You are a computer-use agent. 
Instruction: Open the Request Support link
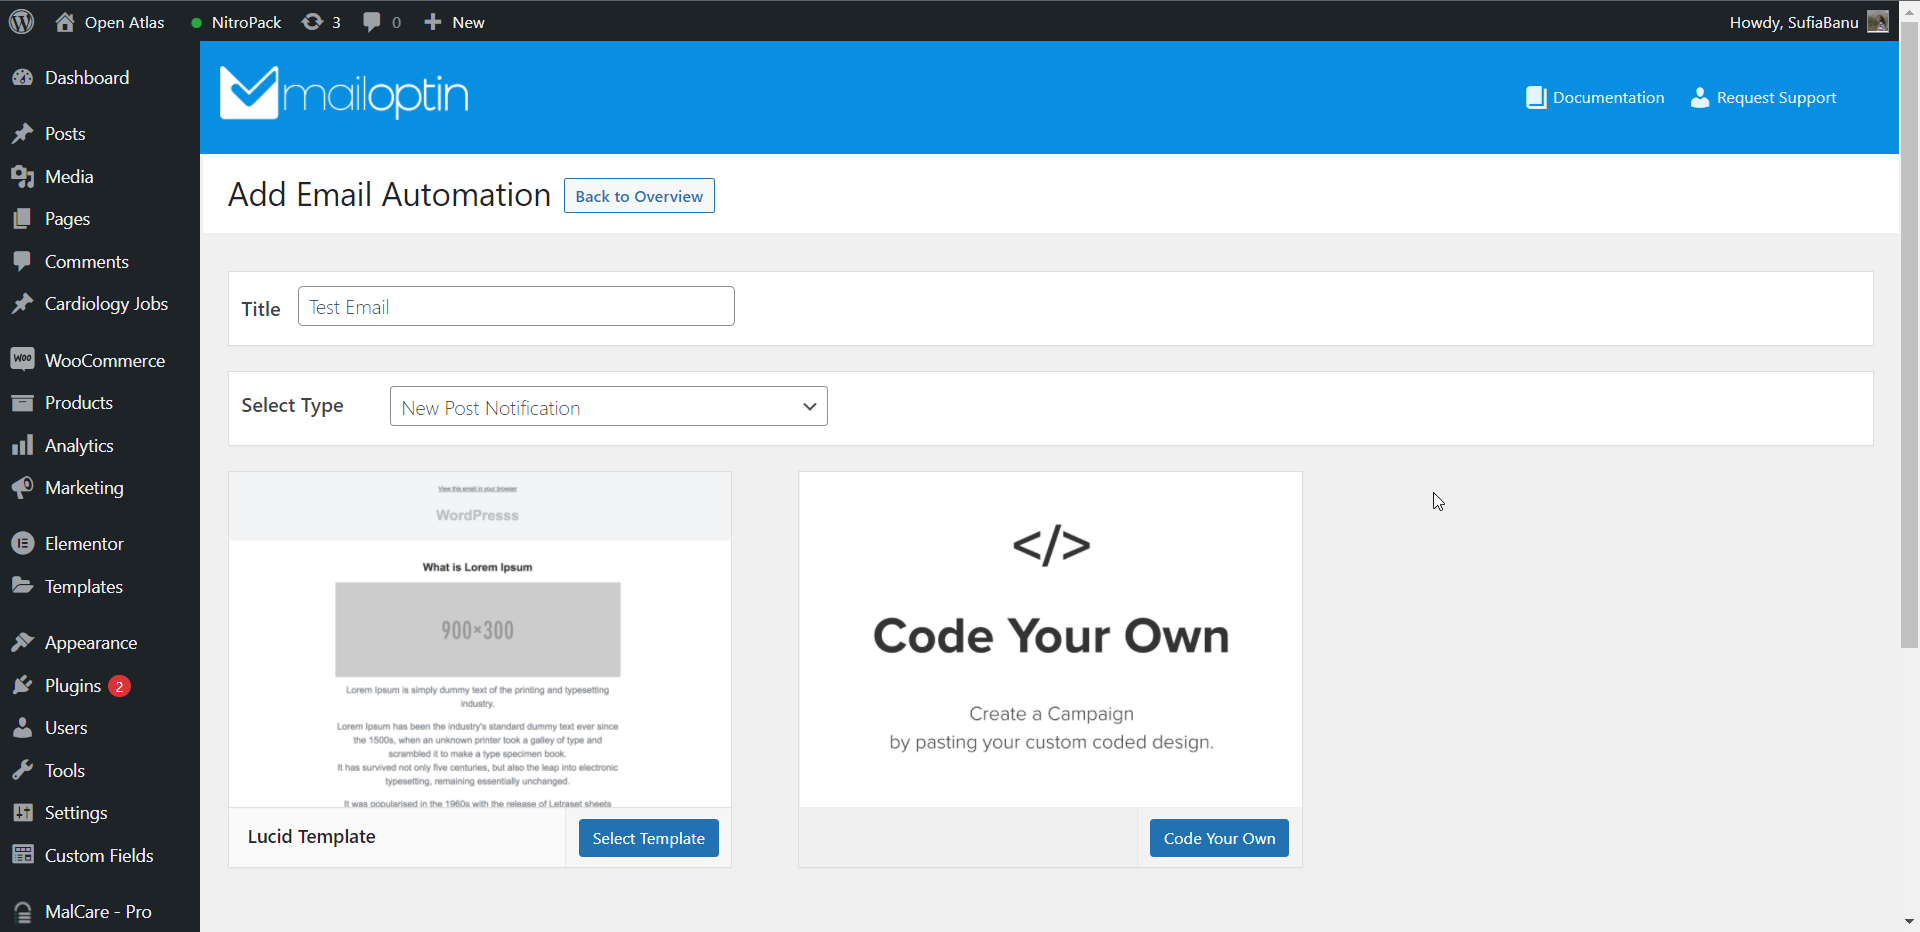click(1764, 97)
